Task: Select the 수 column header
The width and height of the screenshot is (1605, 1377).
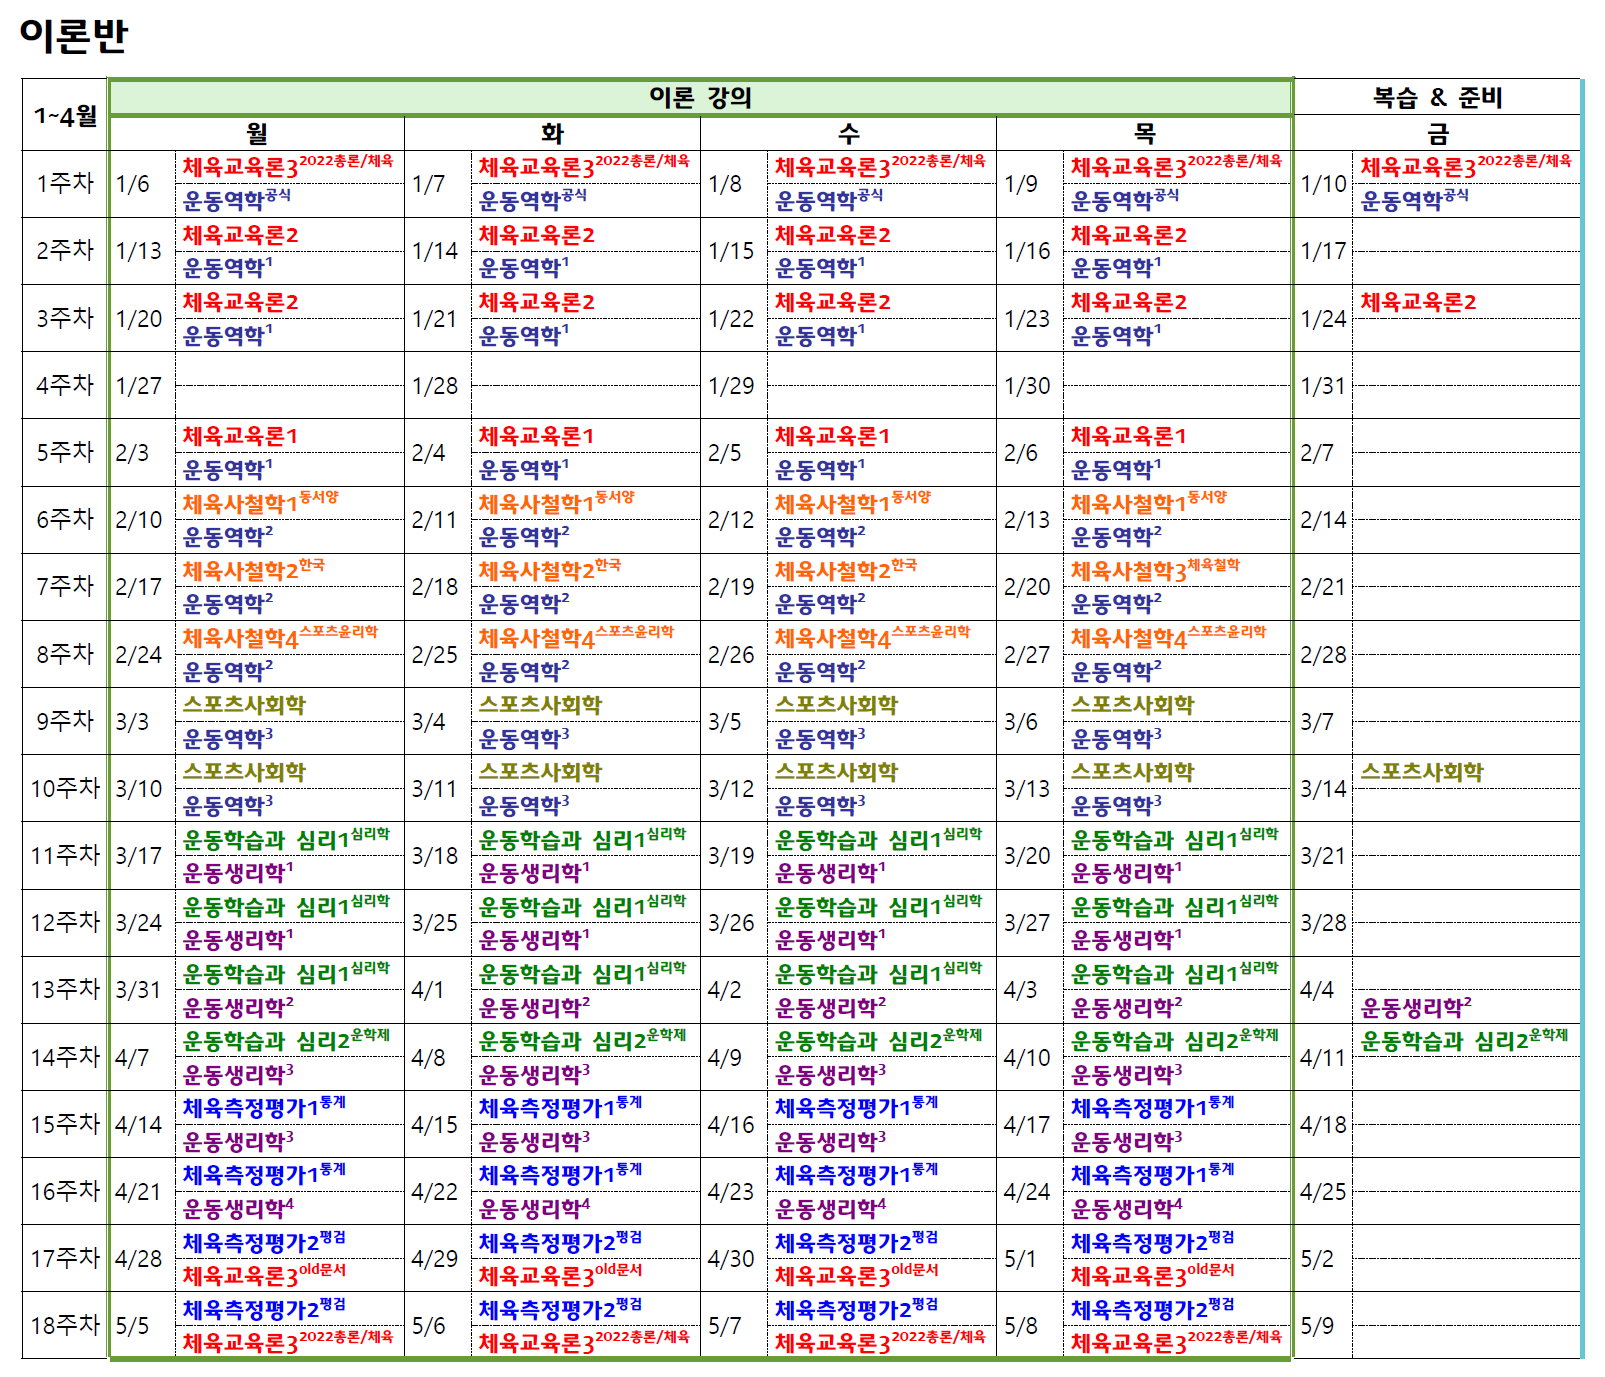Action: click(848, 133)
